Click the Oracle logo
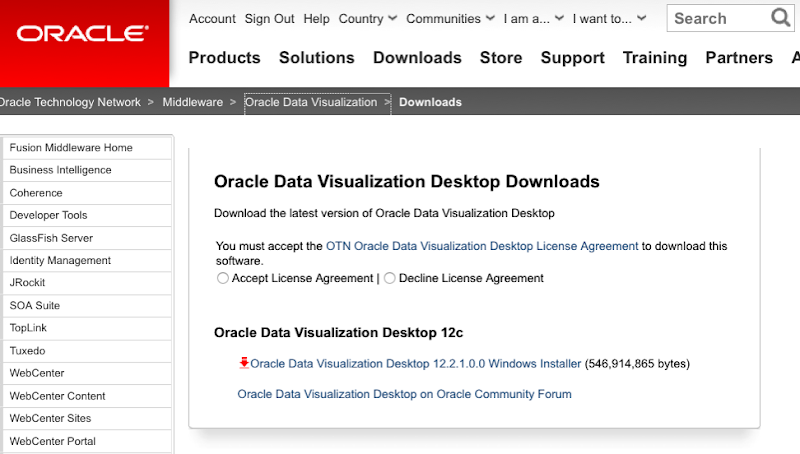 (83, 34)
